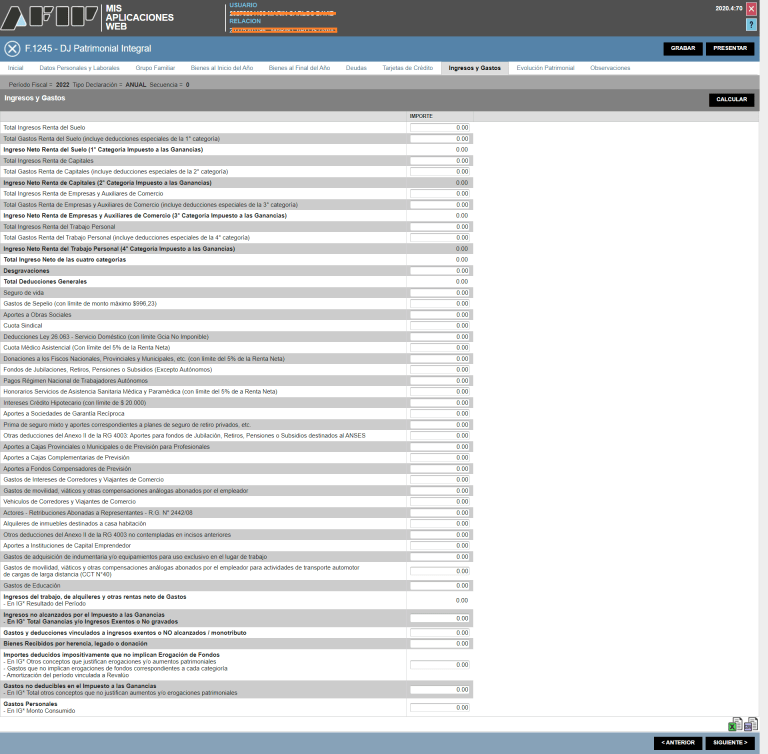
Task: Go to next page with SIGUIENTE
Action: (x=730, y=743)
